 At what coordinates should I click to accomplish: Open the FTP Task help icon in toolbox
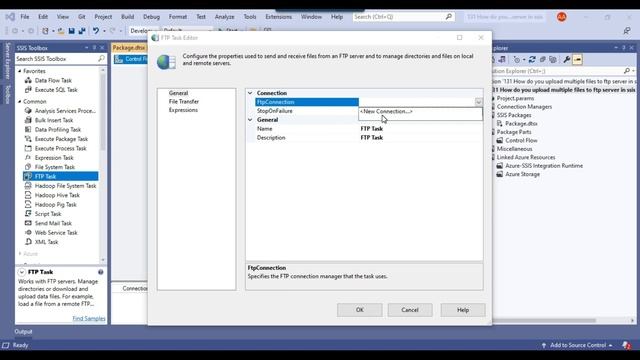pyautogui.click(x=100, y=272)
